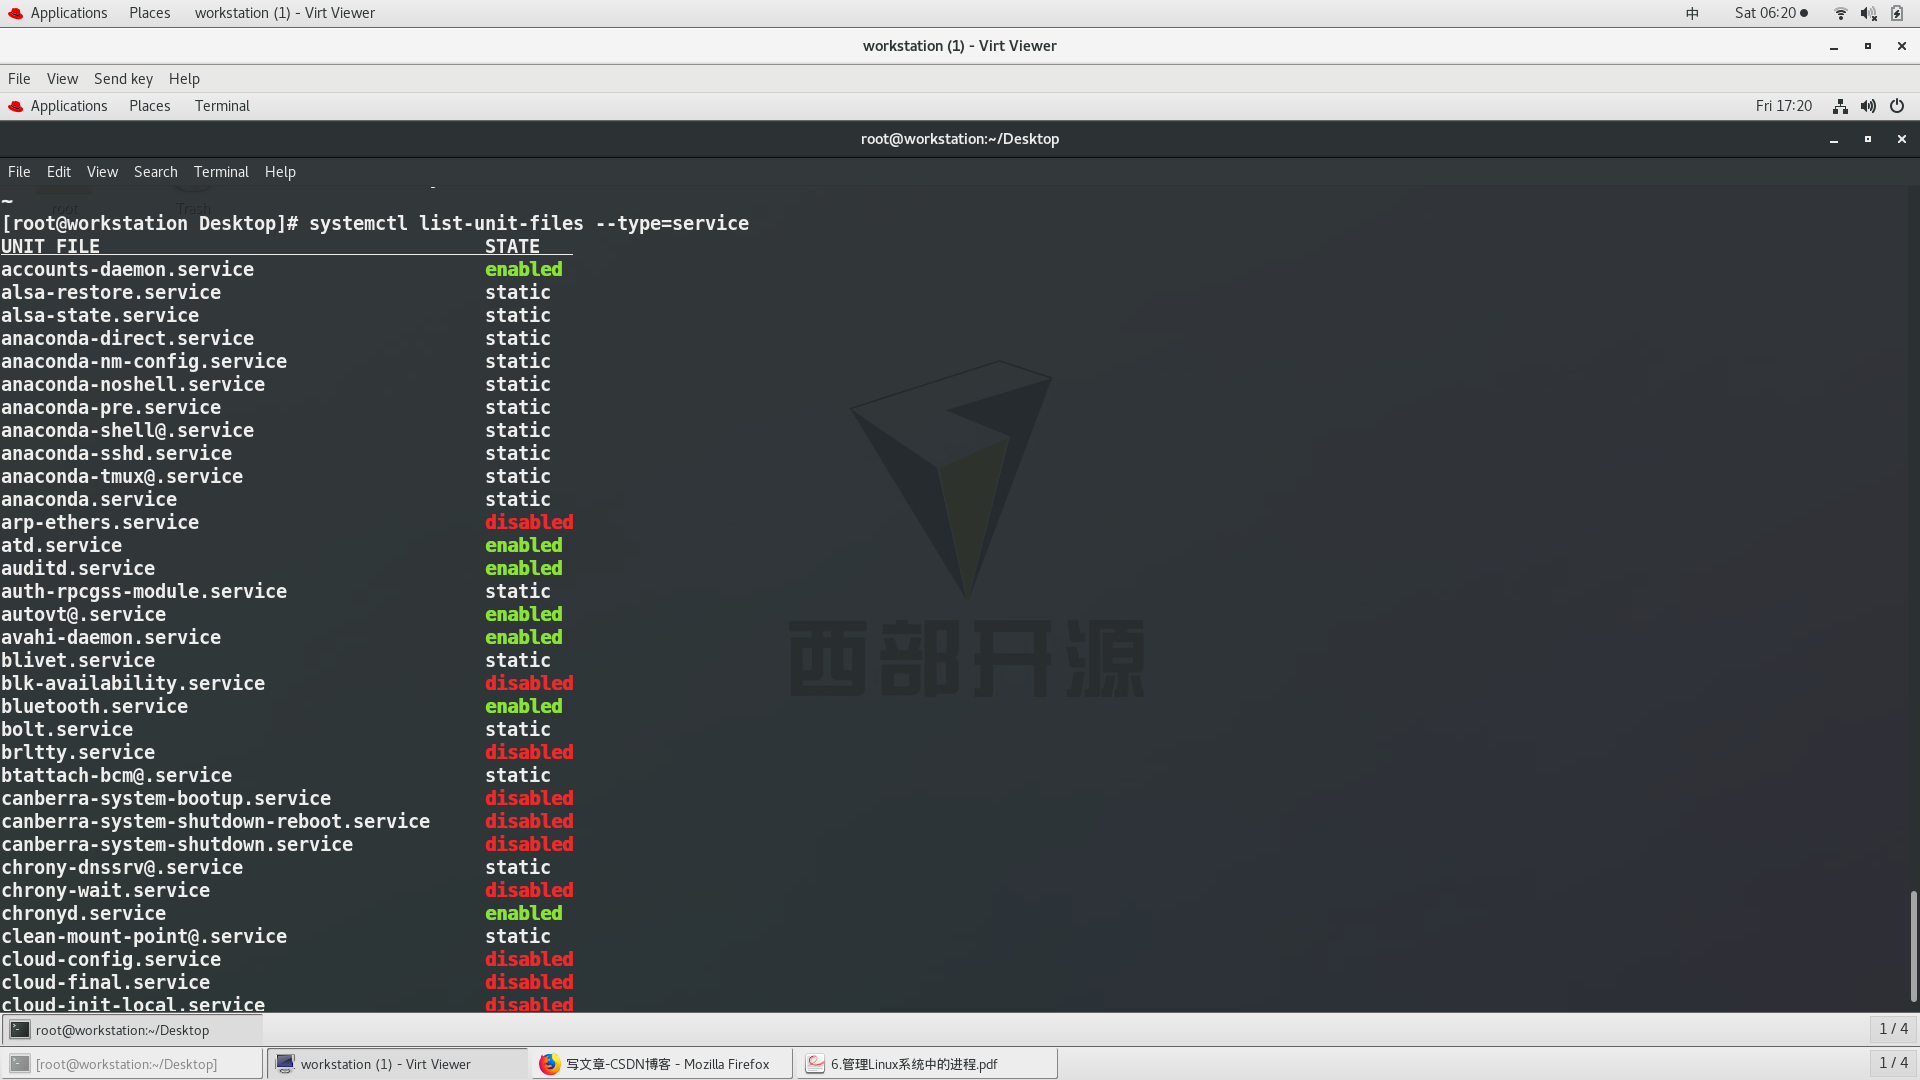Open the Virt Viewer Send key menu

(x=123, y=79)
